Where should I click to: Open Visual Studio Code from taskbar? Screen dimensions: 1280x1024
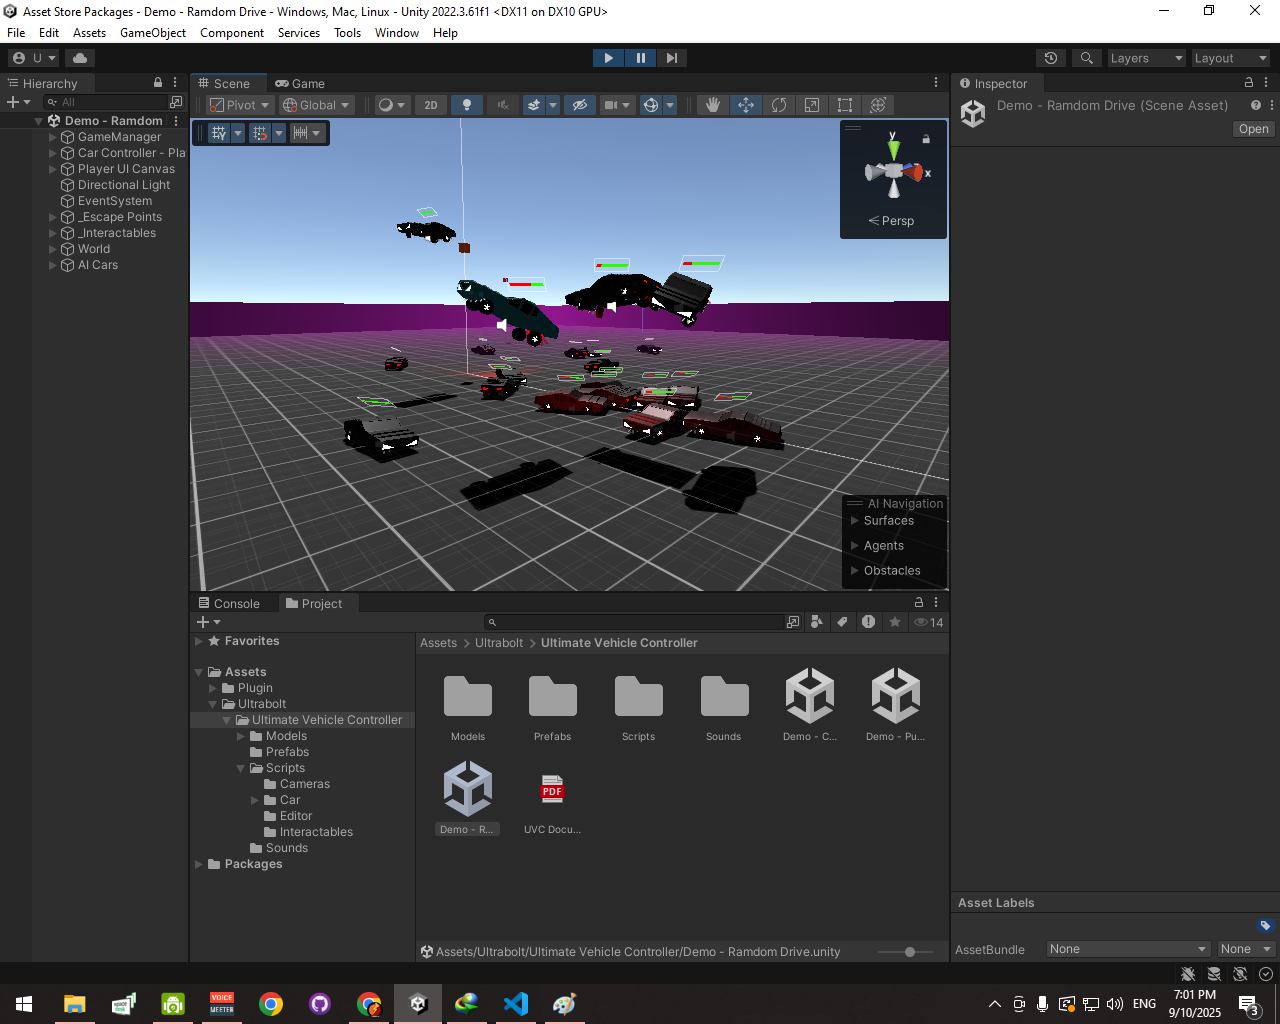[x=516, y=1003]
